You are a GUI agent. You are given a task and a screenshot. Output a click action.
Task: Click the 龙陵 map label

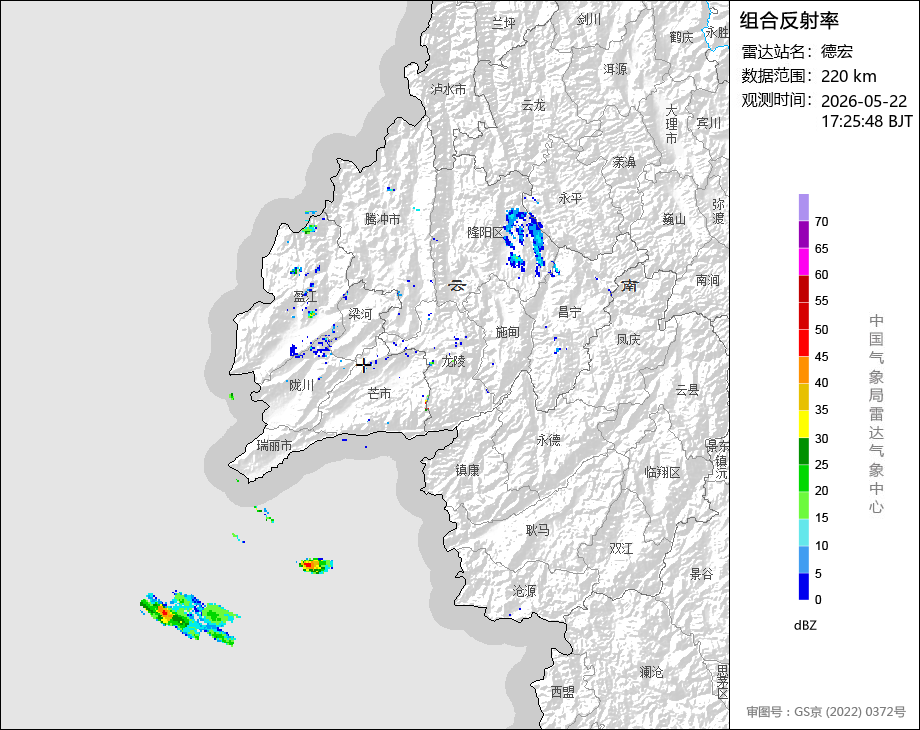(x=454, y=361)
